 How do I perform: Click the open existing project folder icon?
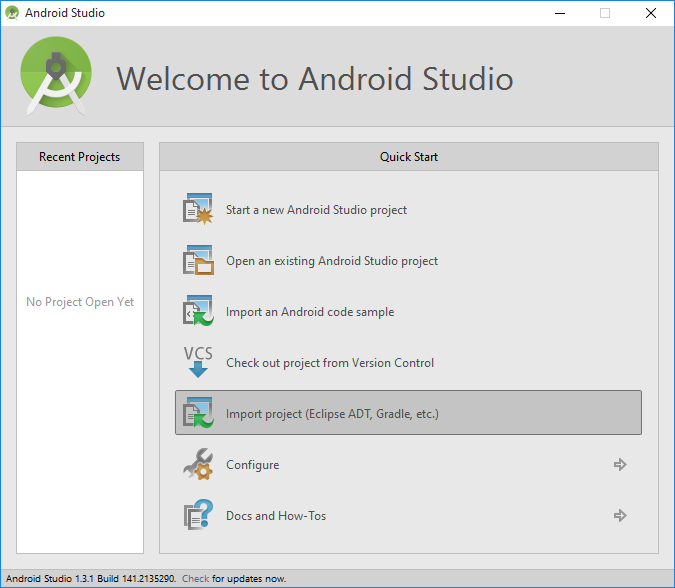[198, 260]
